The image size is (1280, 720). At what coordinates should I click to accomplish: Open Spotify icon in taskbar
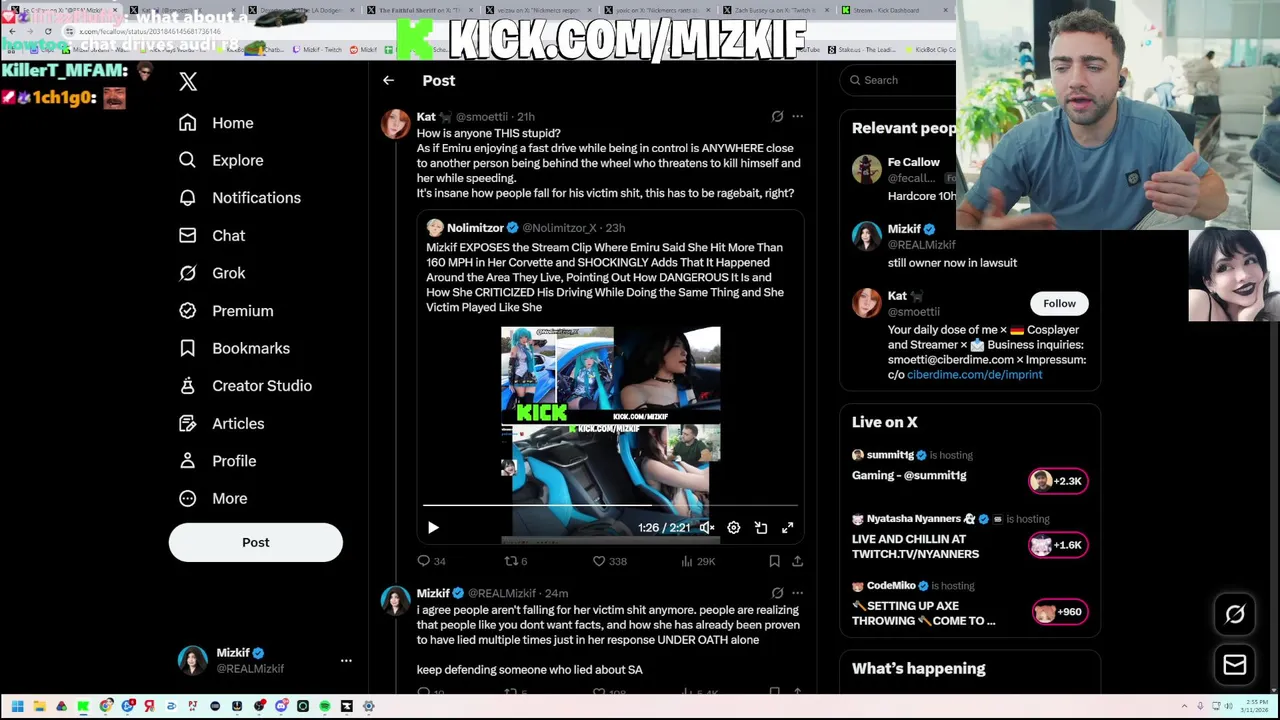point(325,706)
